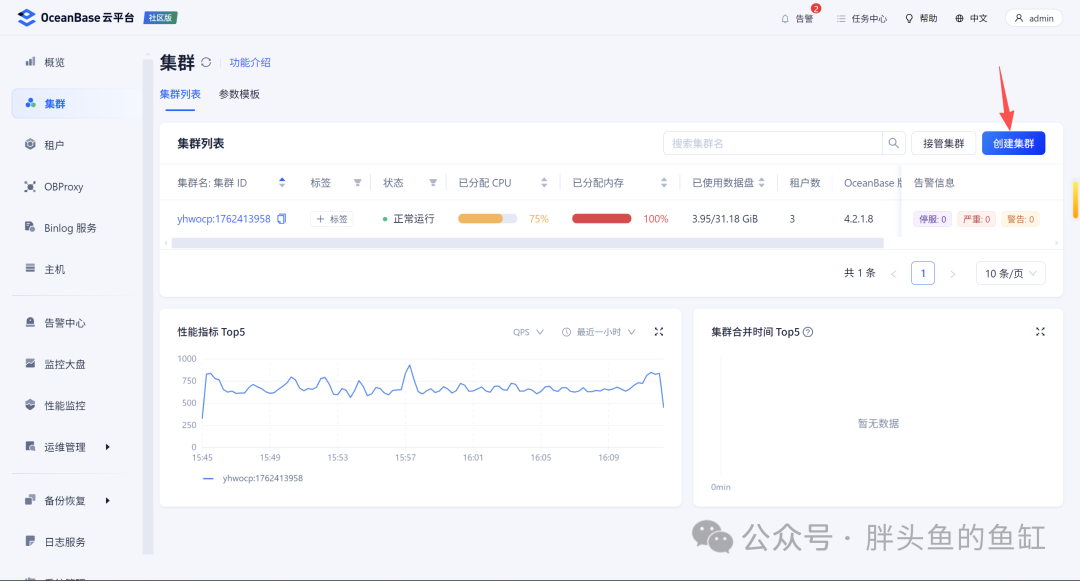1080x581 pixels.
Task: Click the search magnifier icon
Action: (x=893, y=143)
